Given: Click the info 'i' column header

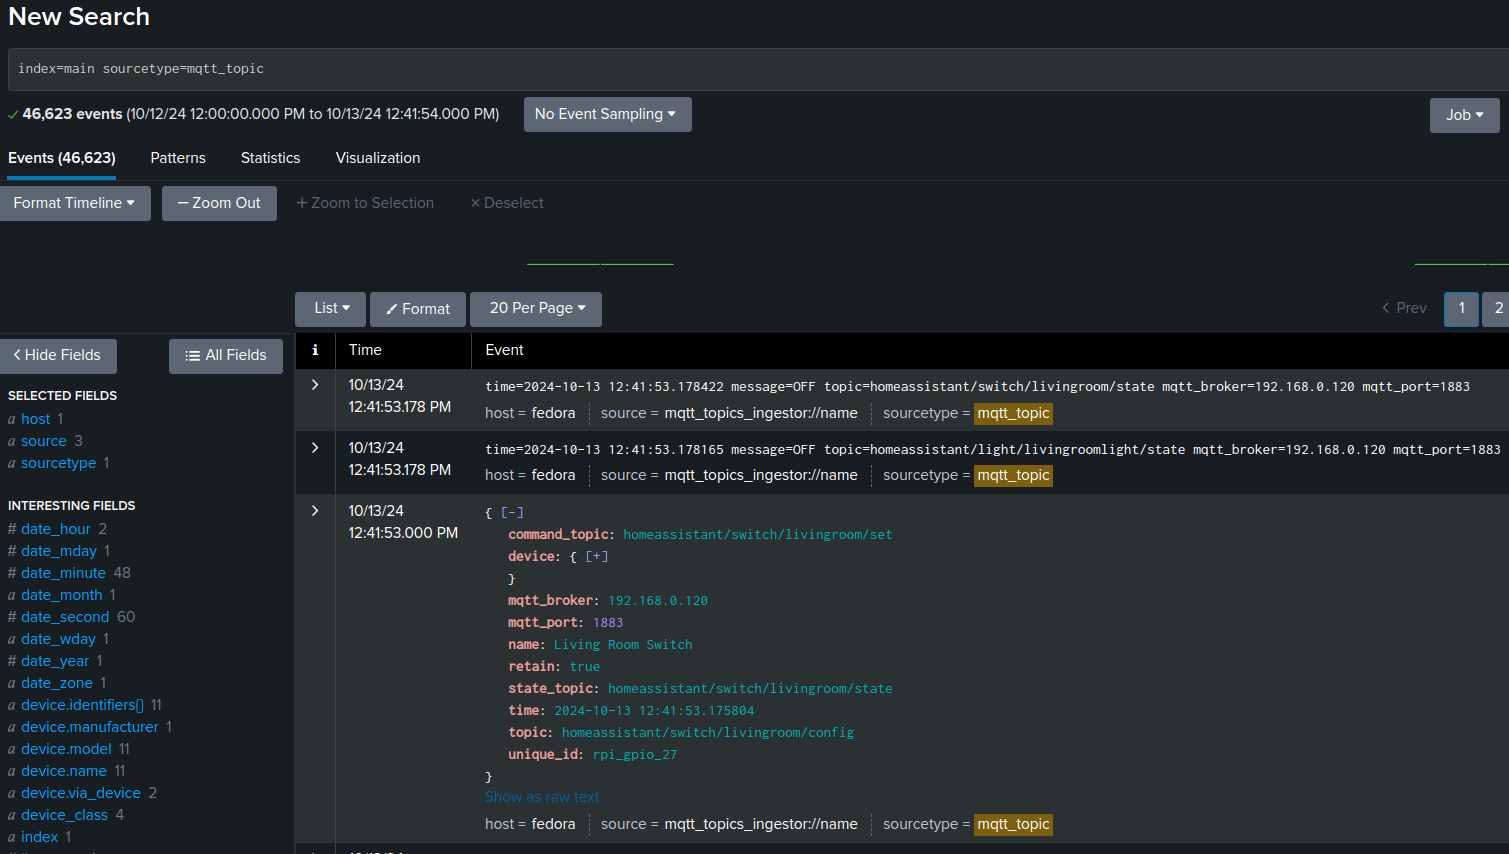Looking at the screenshot, I should pyautogui.click(x=315, y=350).
